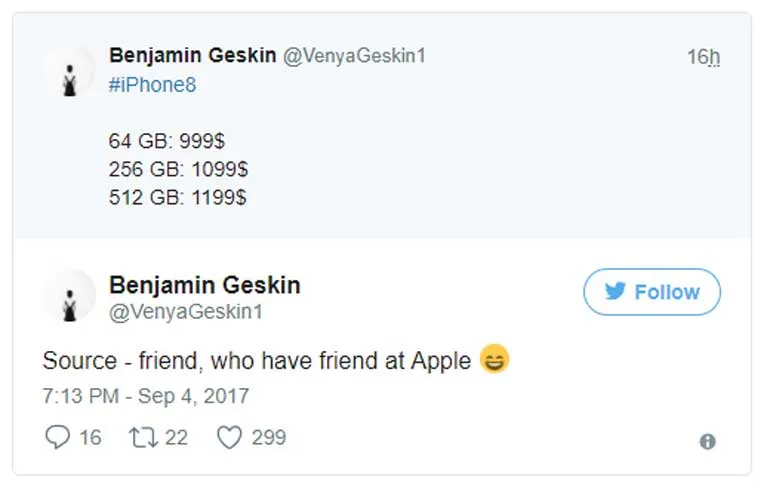
Task: Open the main tweet's profile avatar
Action: point(71,297)
